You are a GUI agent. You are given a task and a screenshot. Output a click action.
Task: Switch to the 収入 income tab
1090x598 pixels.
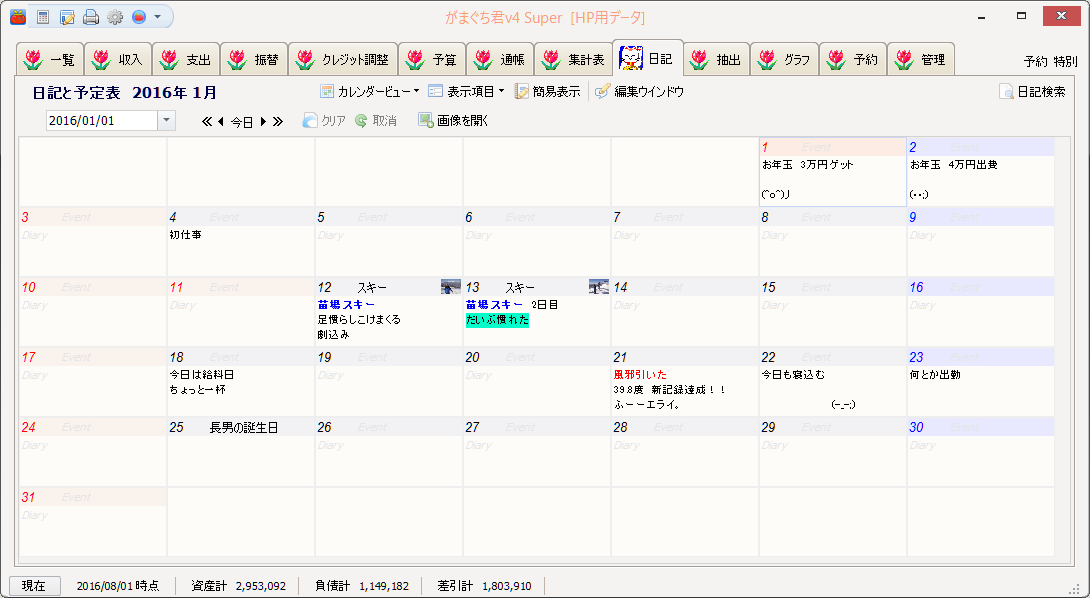pyautogui.click(x=118, y=60)
